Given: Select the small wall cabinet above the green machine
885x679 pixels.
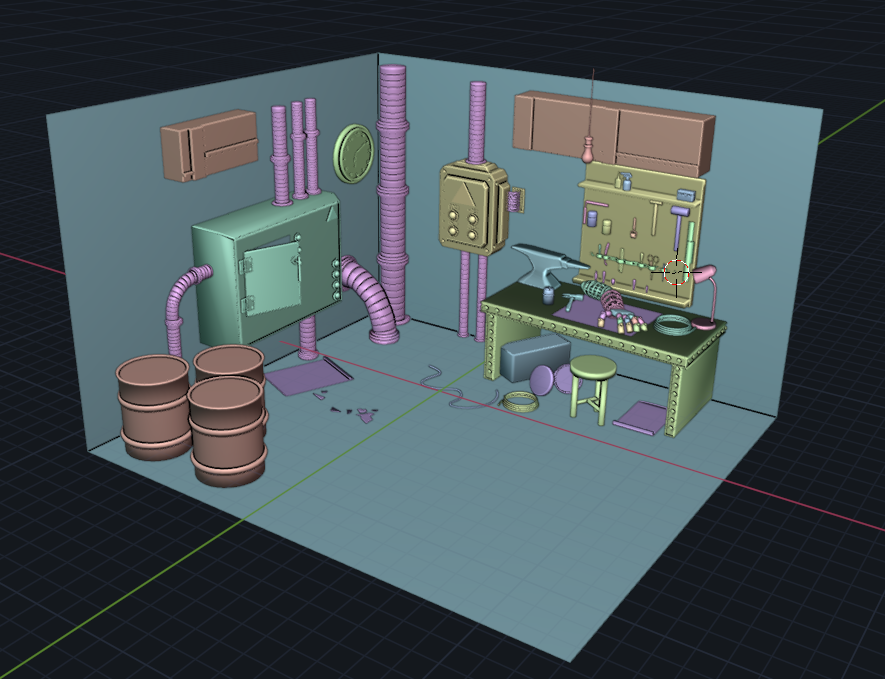Looking at the screenshot, I should click(209, 146).
